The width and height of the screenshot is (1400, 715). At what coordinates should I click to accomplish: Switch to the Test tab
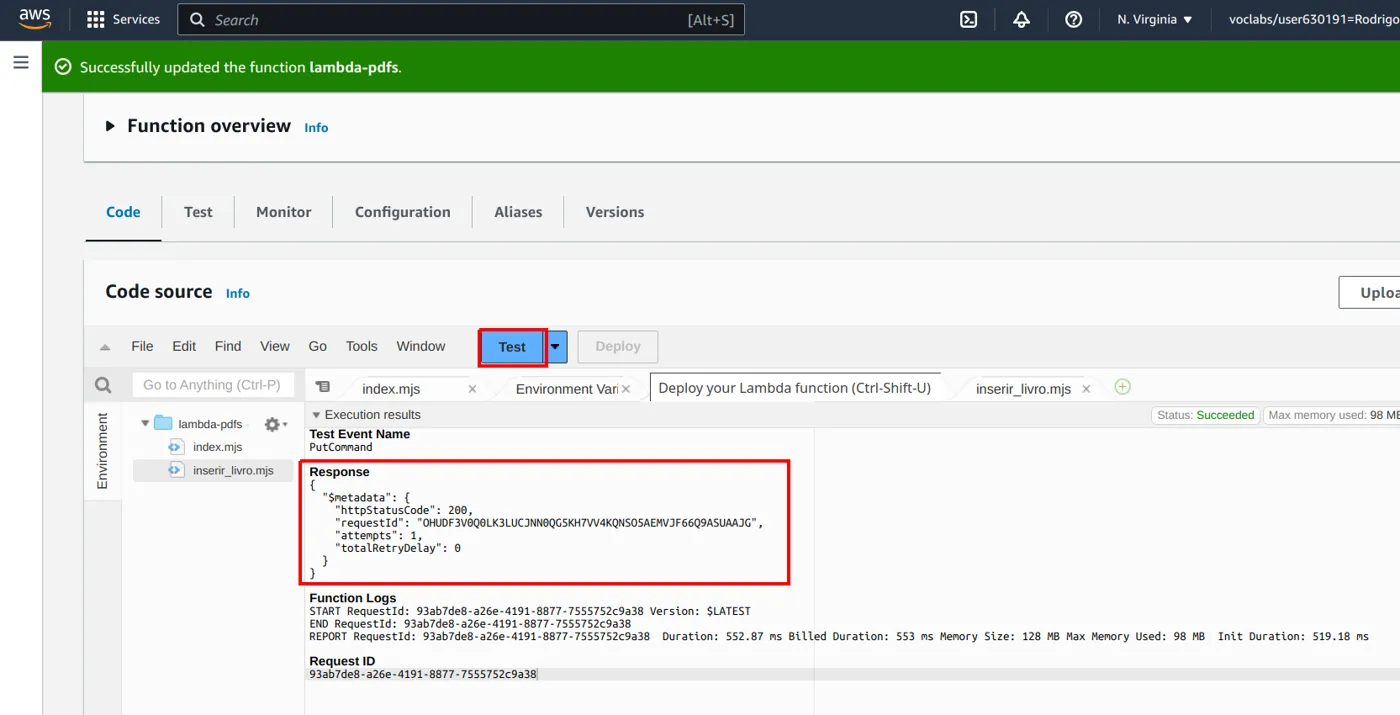point(198,212)
